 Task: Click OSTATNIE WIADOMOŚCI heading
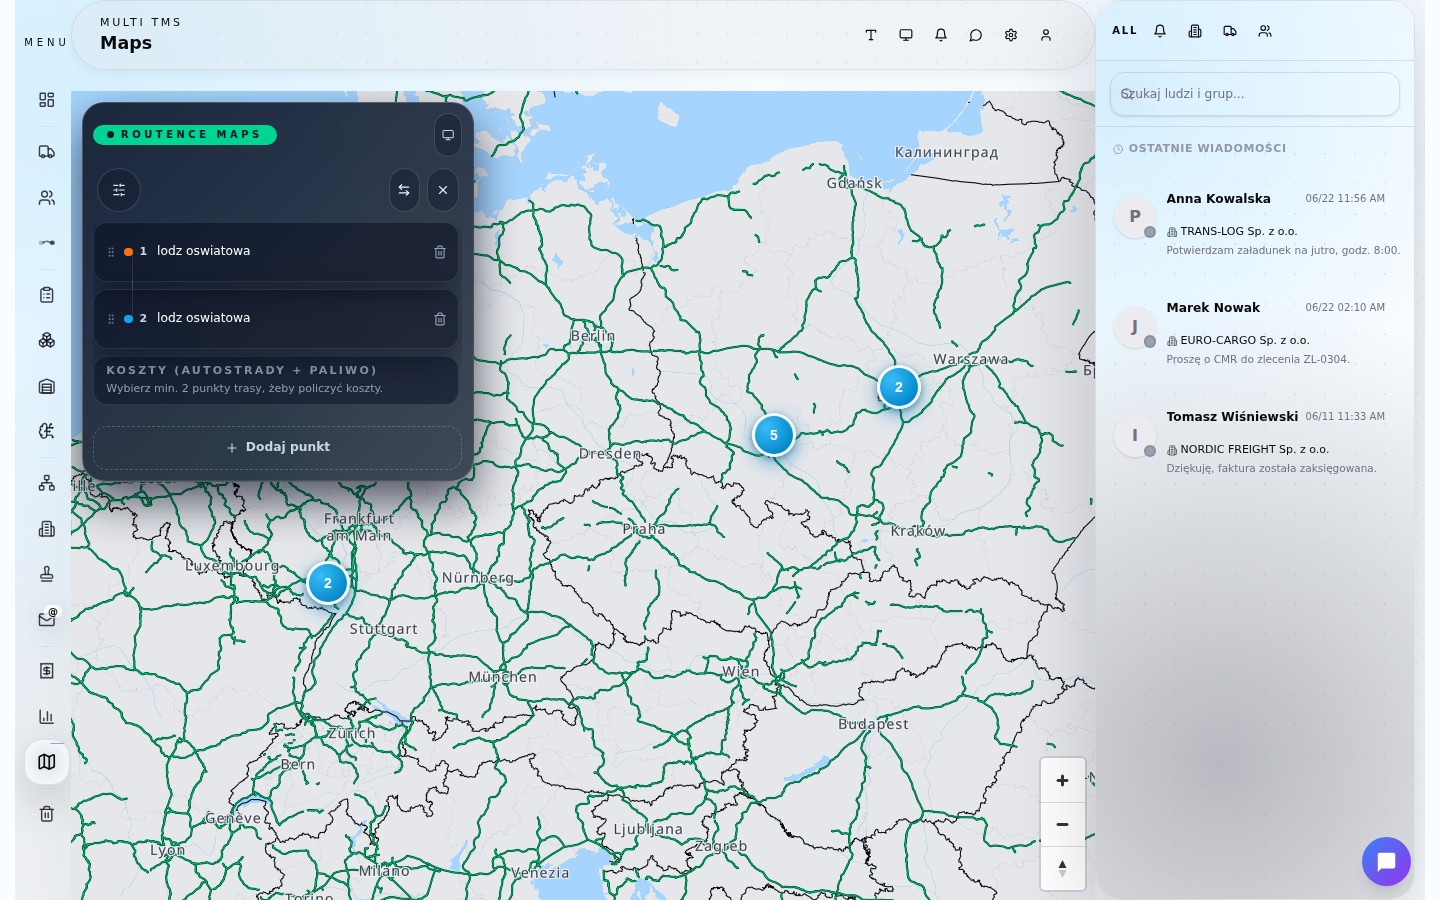point(1207,148)
